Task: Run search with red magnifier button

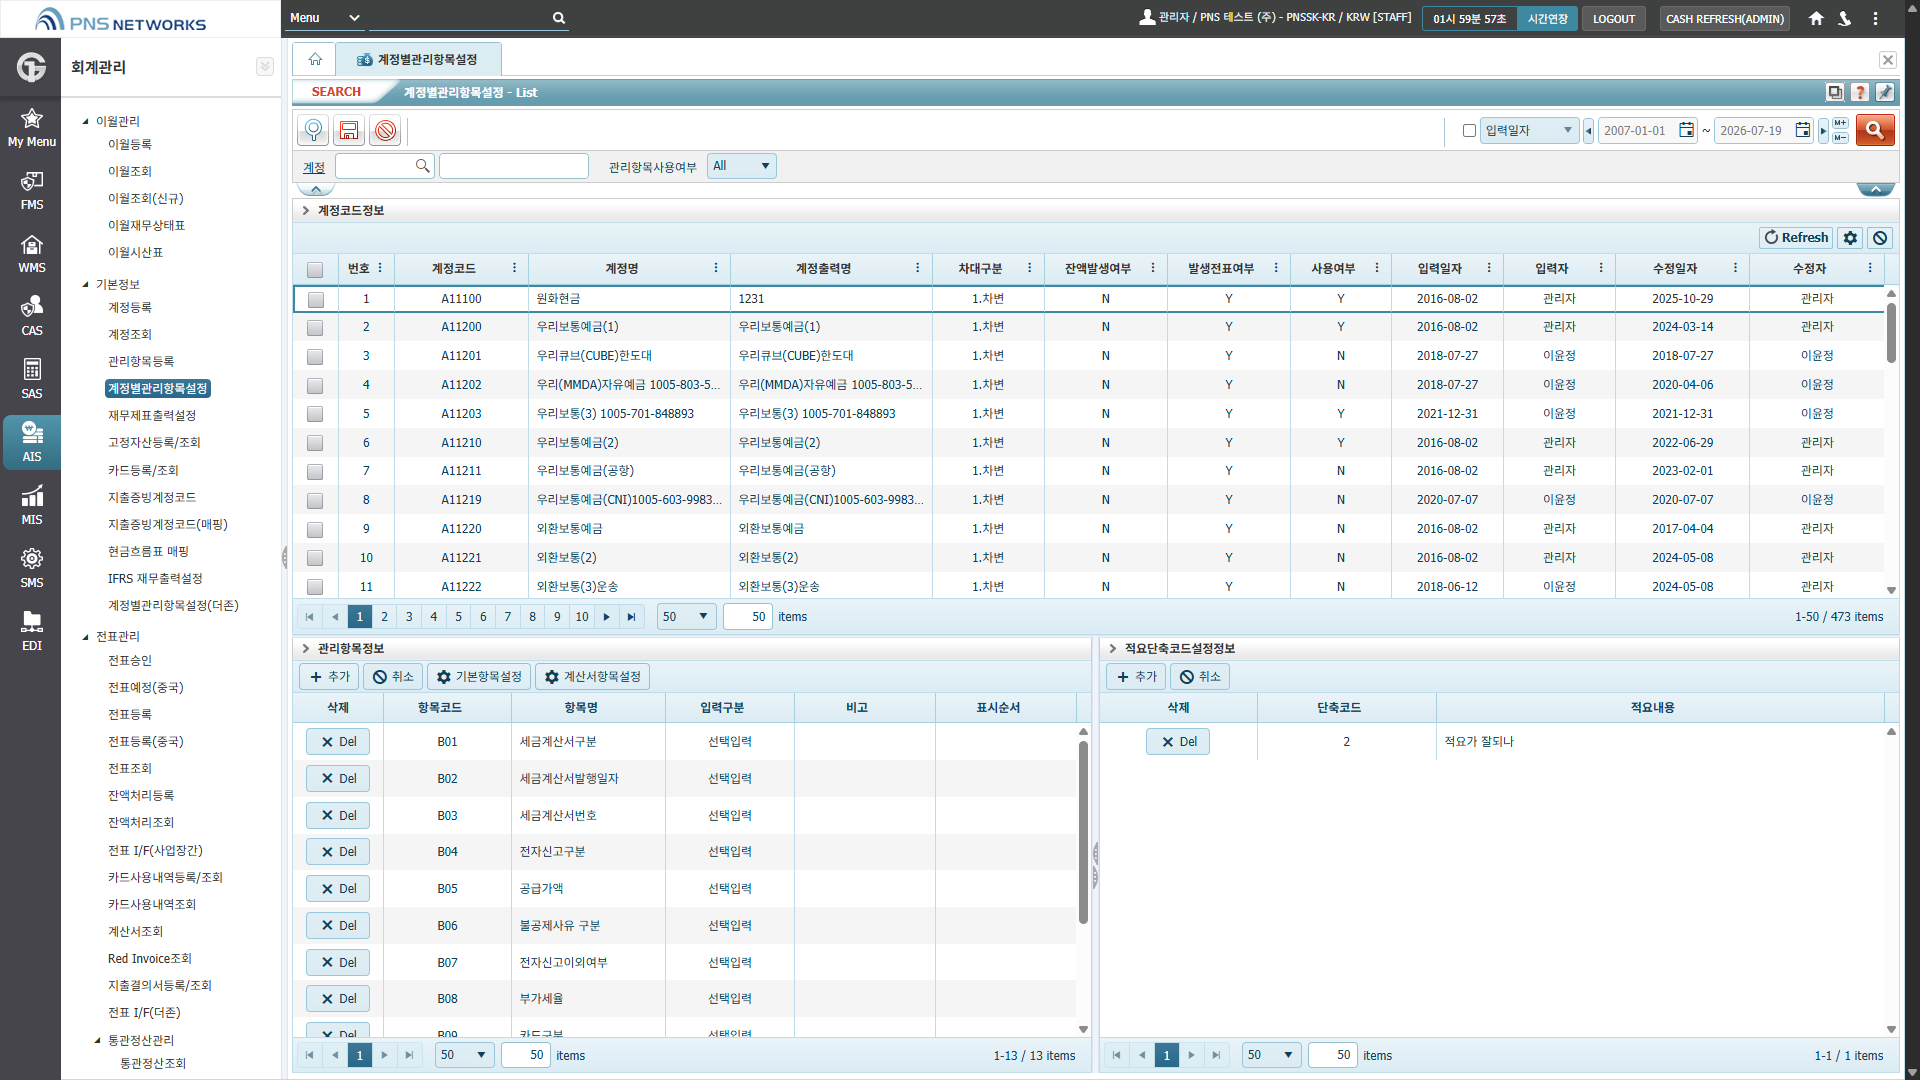Action: click(1875, 130)
